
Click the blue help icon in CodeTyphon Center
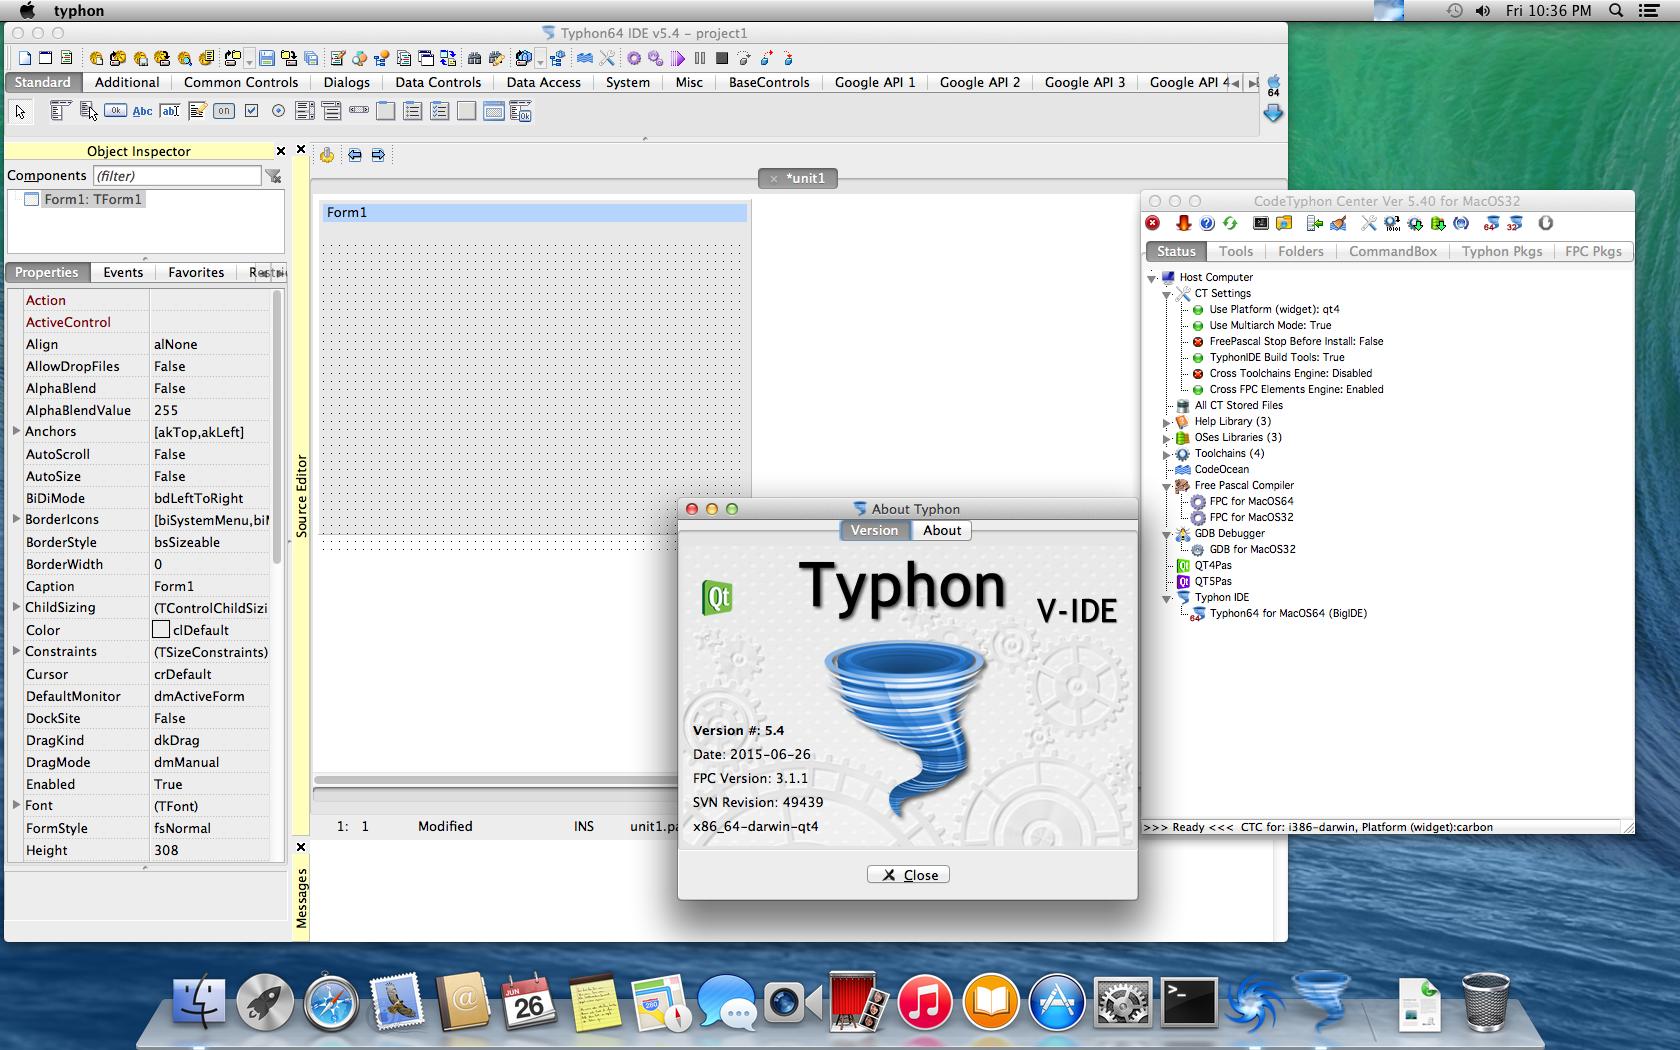1207,223
